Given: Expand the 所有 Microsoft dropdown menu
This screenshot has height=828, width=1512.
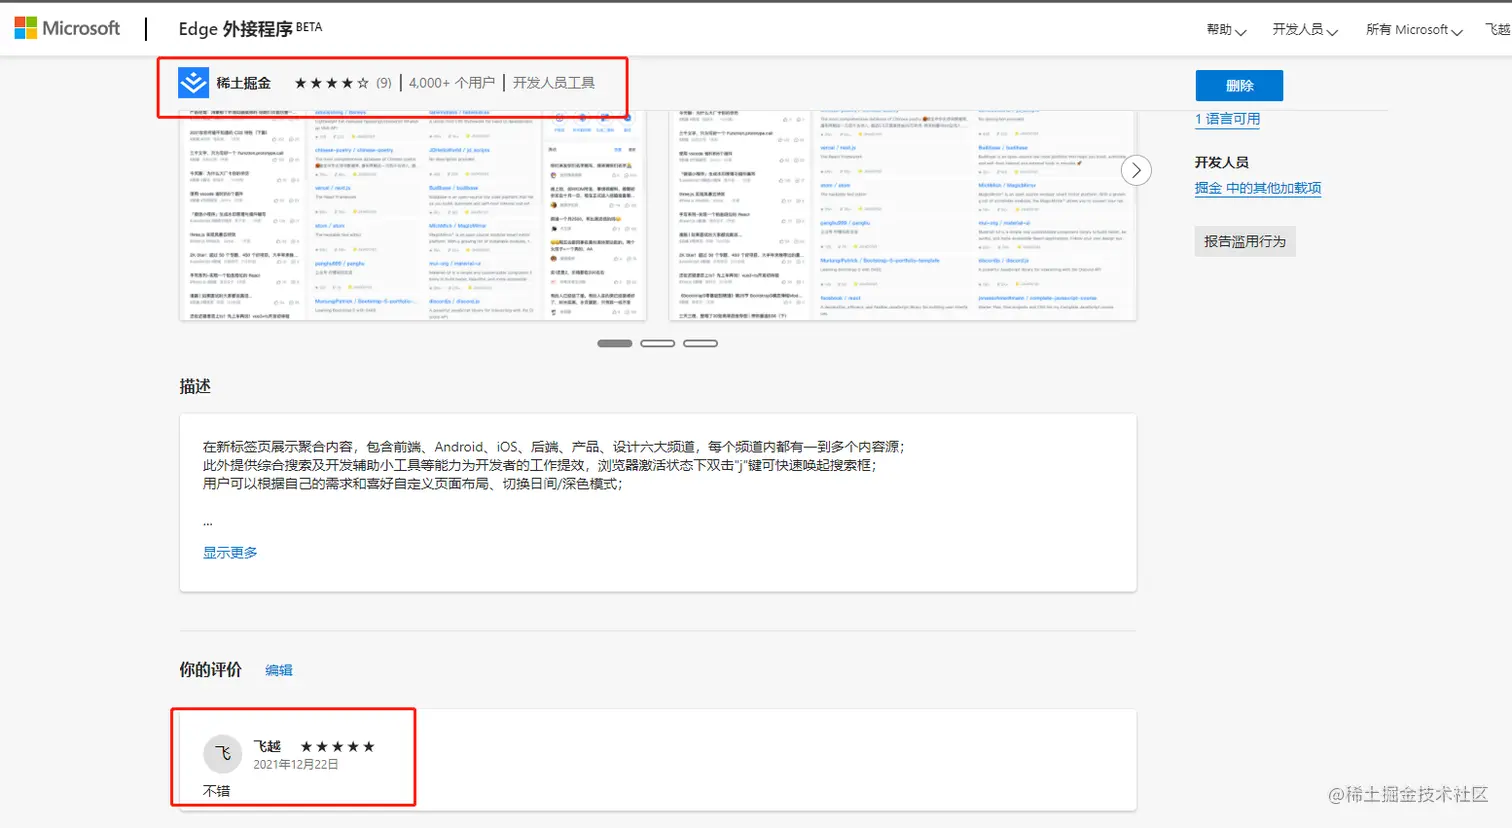Looking at the screenshot, I should point(1414,30).
